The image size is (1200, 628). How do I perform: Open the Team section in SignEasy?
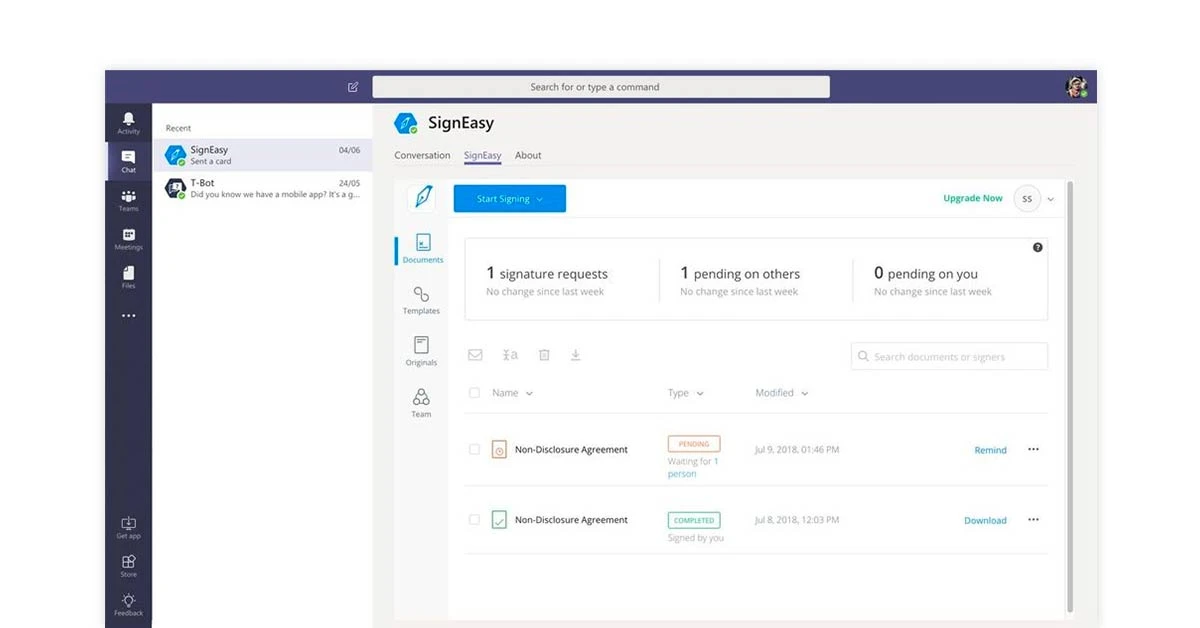tap(421, 402)
